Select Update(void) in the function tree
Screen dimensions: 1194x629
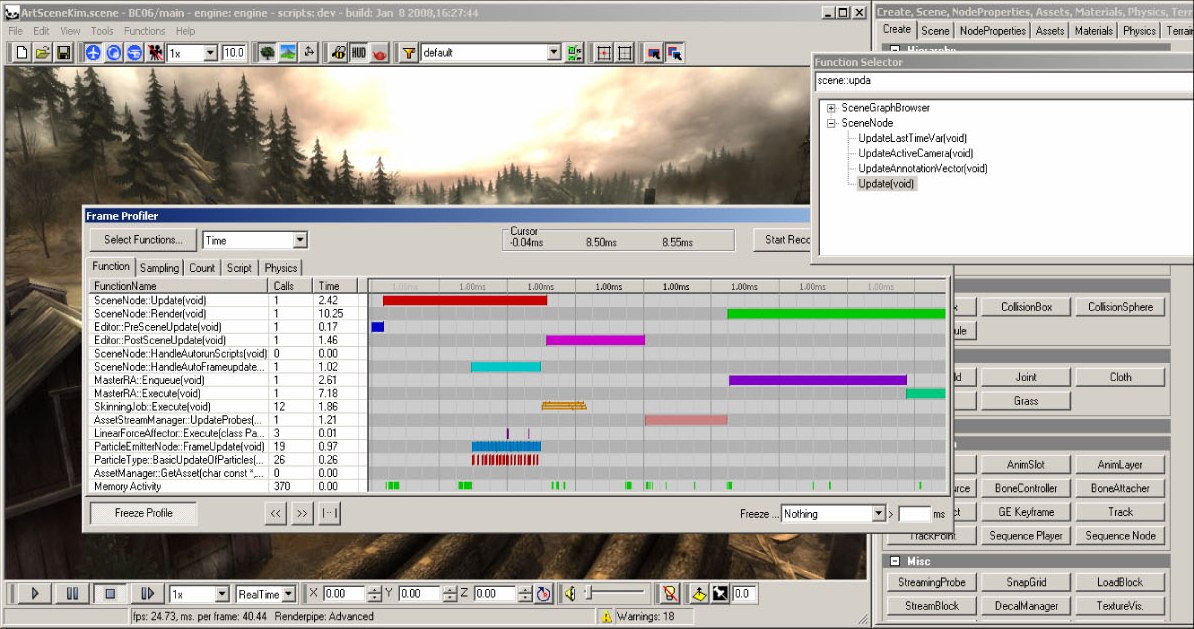[x=886, y=184]
